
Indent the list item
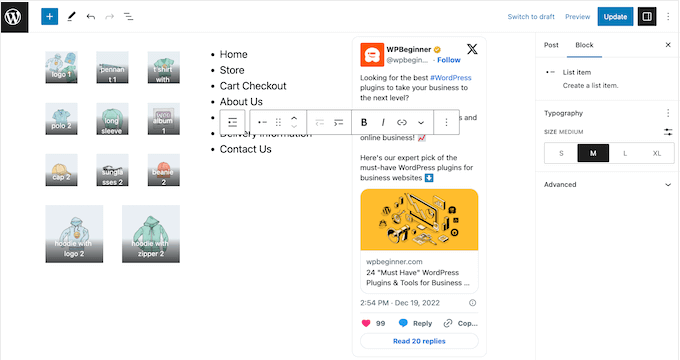[338, 122]
